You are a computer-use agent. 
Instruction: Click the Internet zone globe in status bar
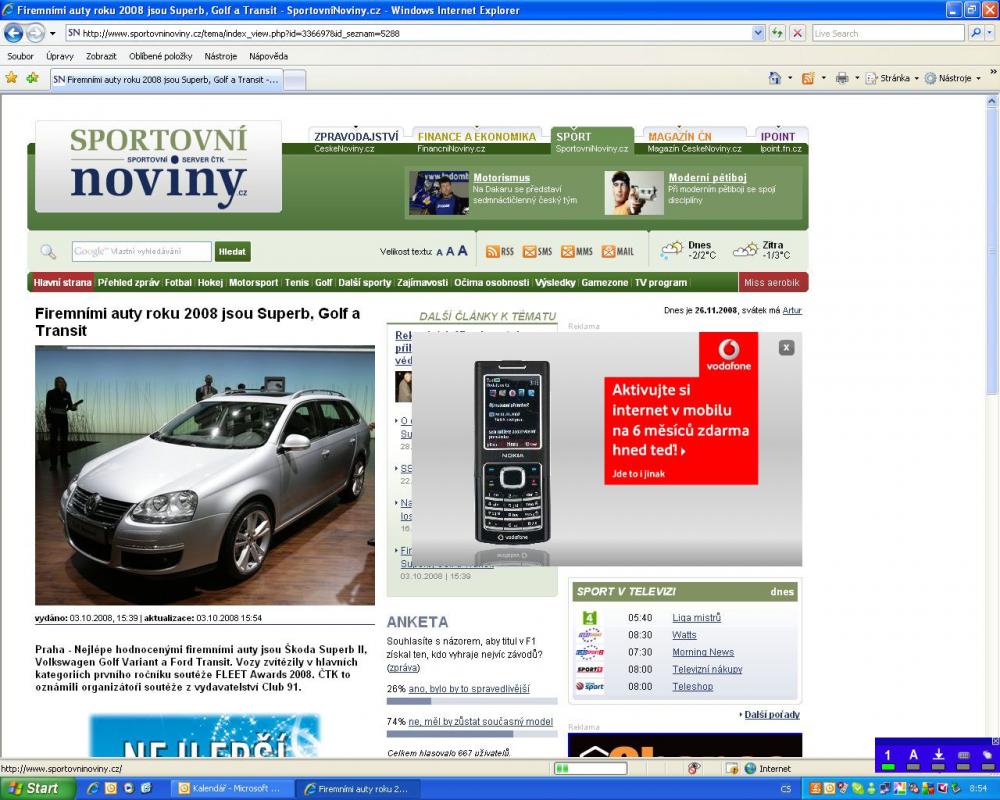coord(751,769)
